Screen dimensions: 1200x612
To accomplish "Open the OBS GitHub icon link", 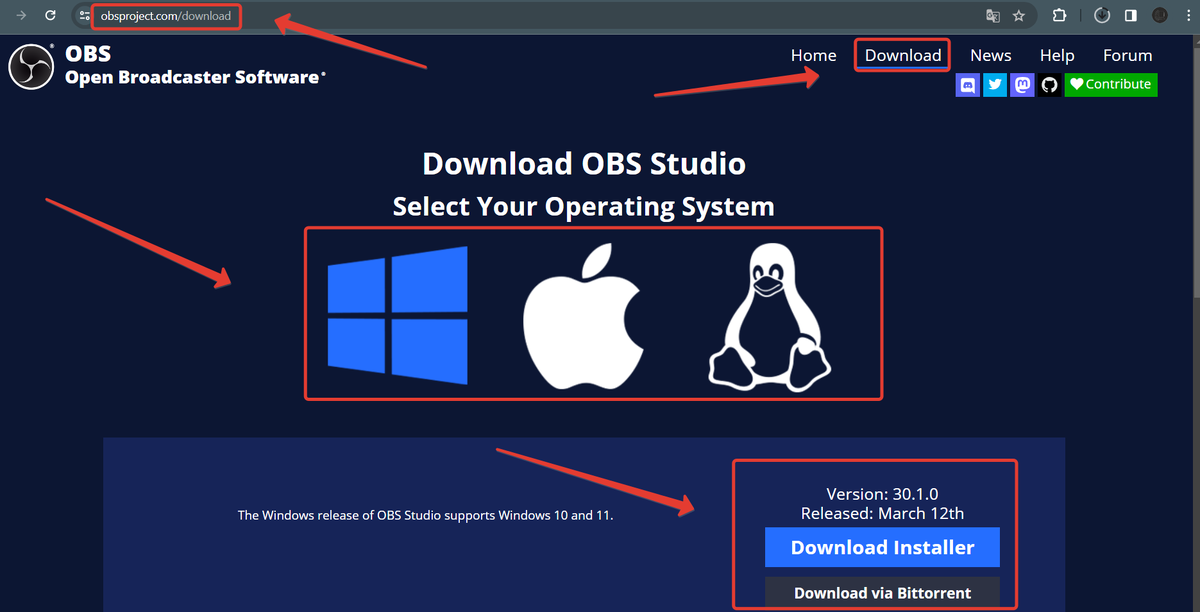I will tap(1049, 85).
